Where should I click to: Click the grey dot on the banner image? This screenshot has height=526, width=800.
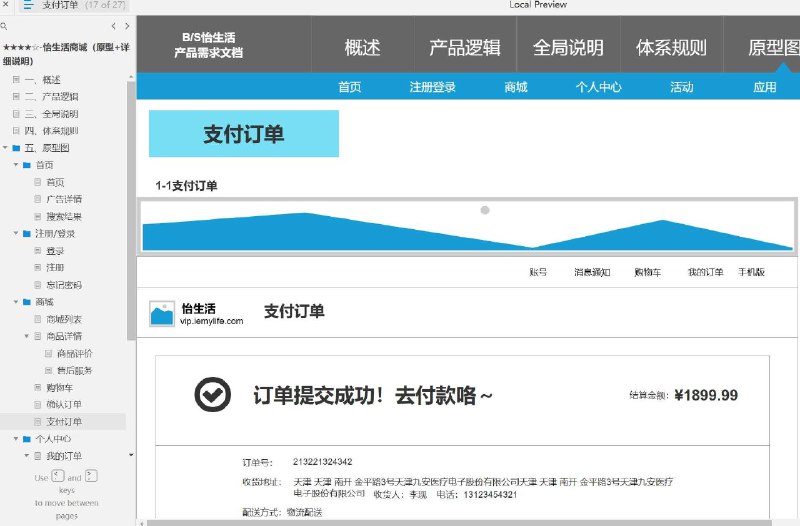(x=485, y=210)
